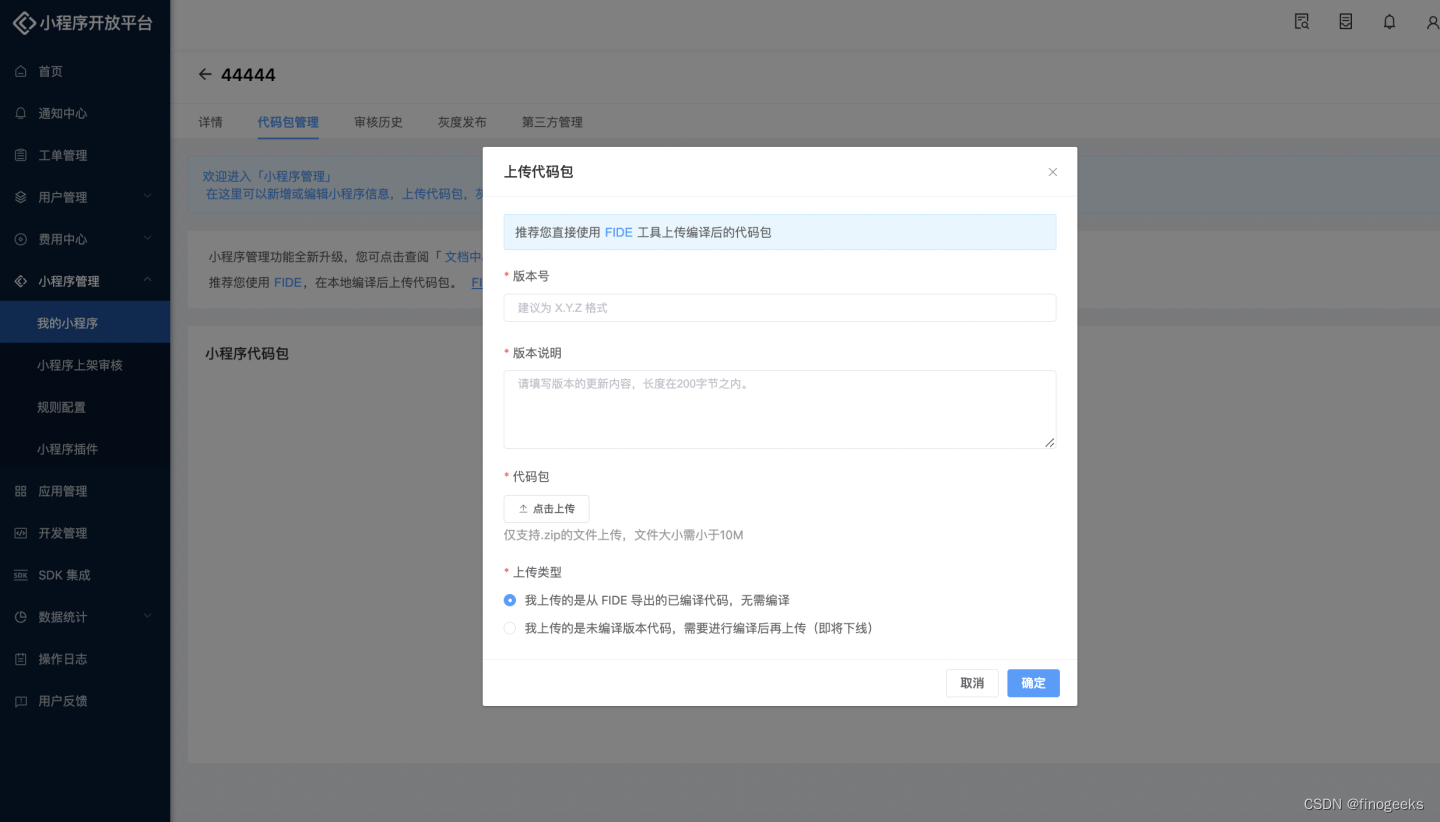Select radio for 未编译版本代码 upload type
Screen dimensions: 1440x822
coord(510,628)
